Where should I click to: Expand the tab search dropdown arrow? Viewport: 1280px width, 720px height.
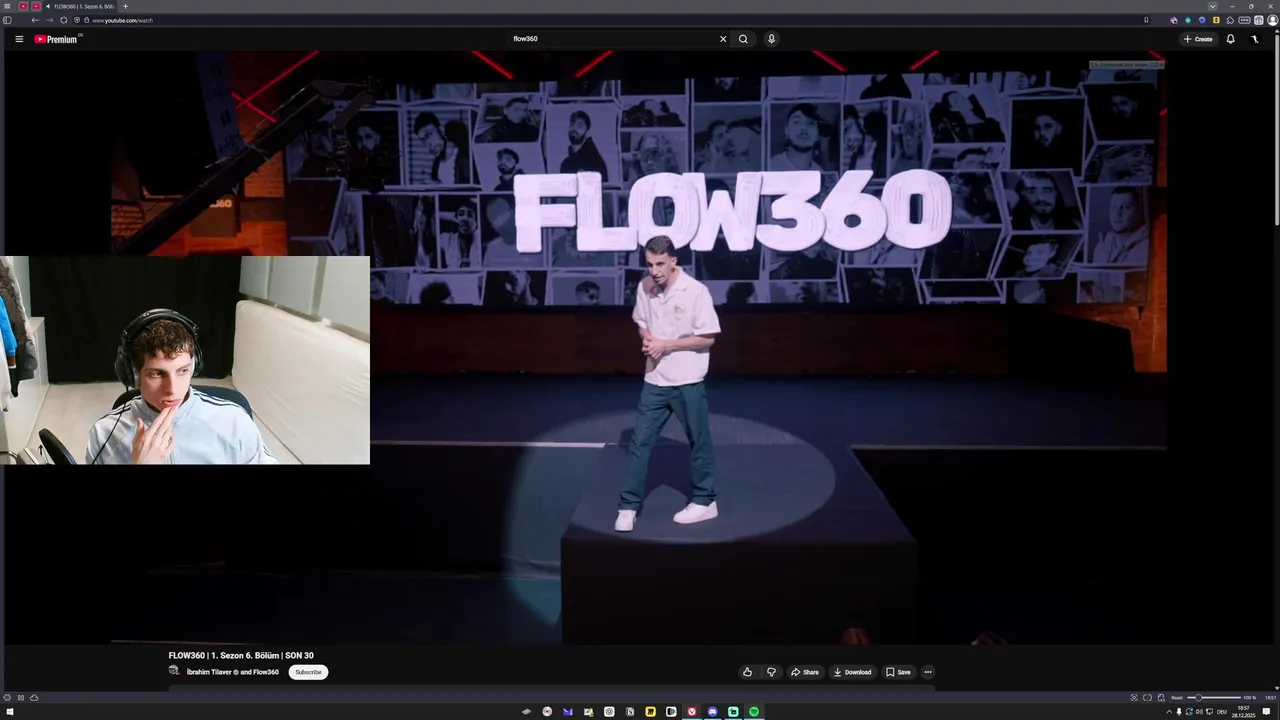click(1213, 6)
